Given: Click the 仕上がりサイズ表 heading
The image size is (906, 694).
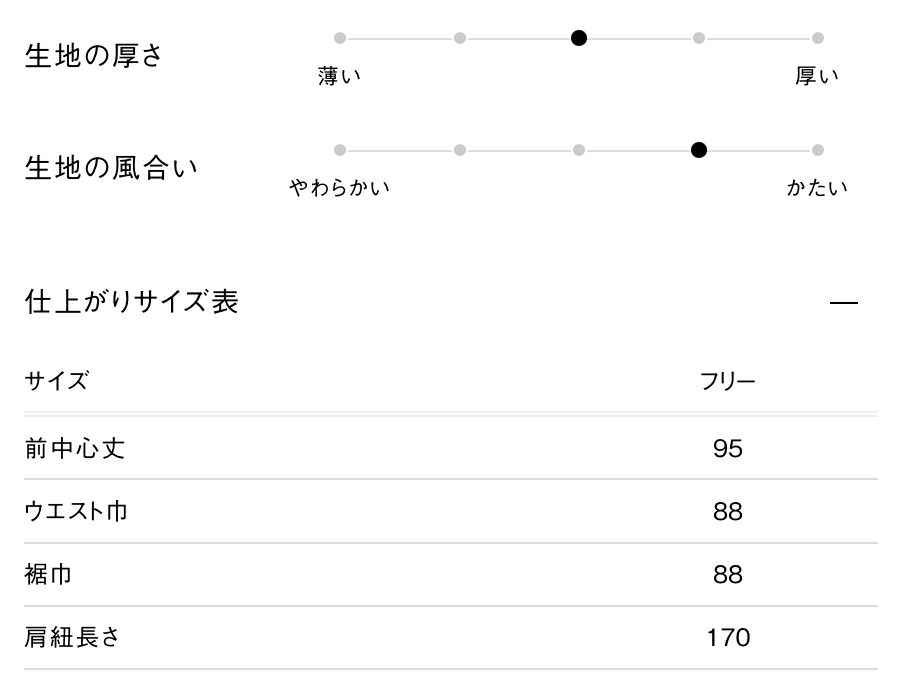Looking at the screenshot, I should [x=131, y=302].
